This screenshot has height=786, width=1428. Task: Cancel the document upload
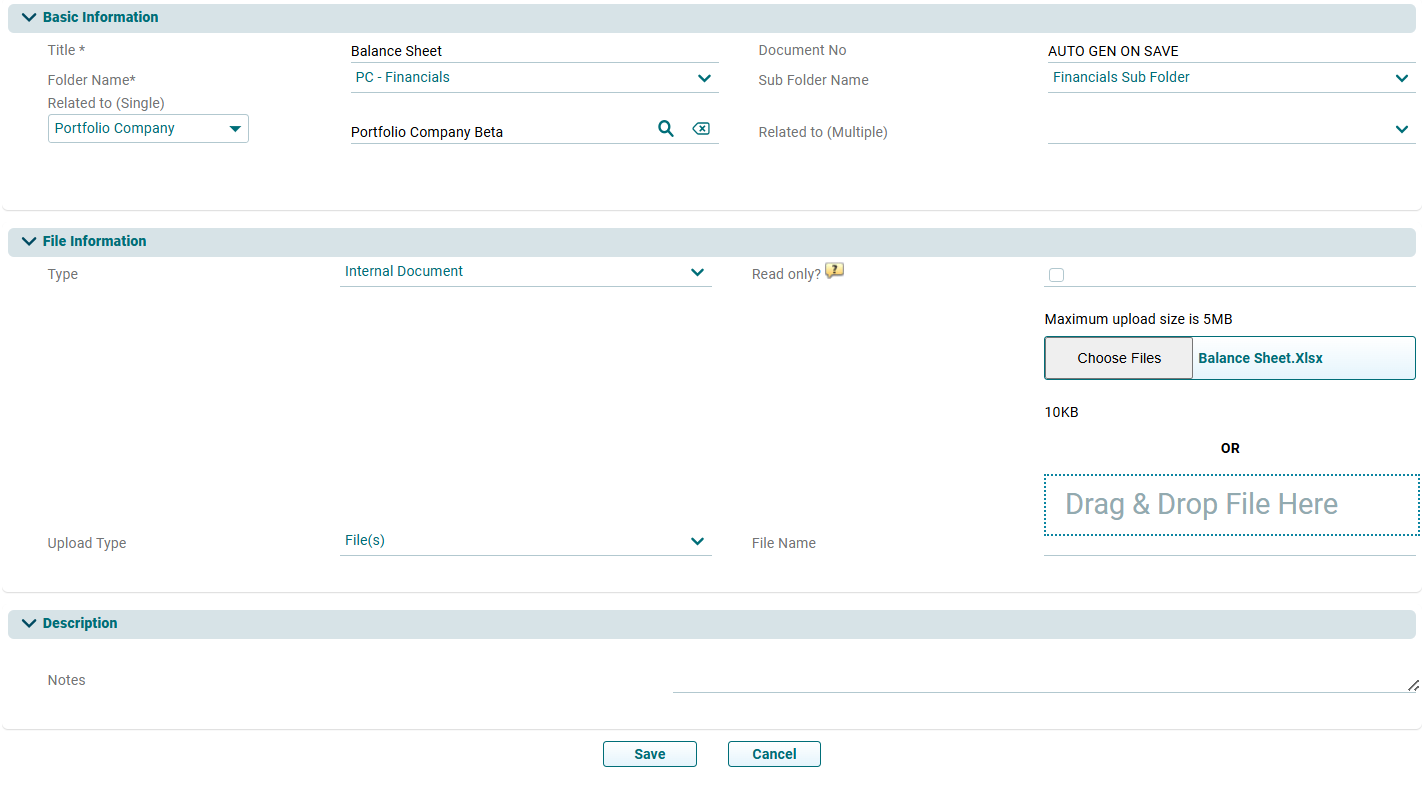coord(774,754)
